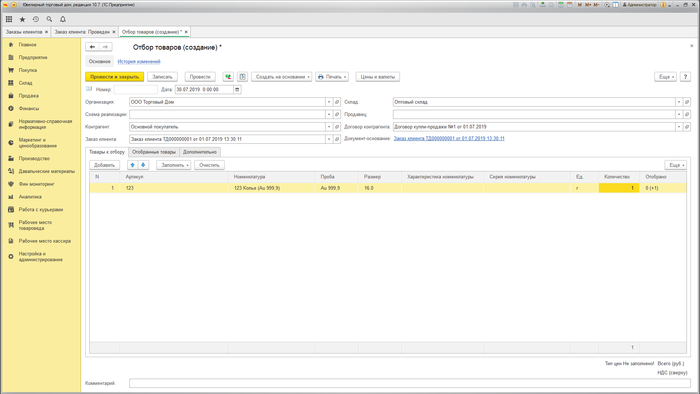
Task: Open the sections grid menu icon
Action: point(9,19)
